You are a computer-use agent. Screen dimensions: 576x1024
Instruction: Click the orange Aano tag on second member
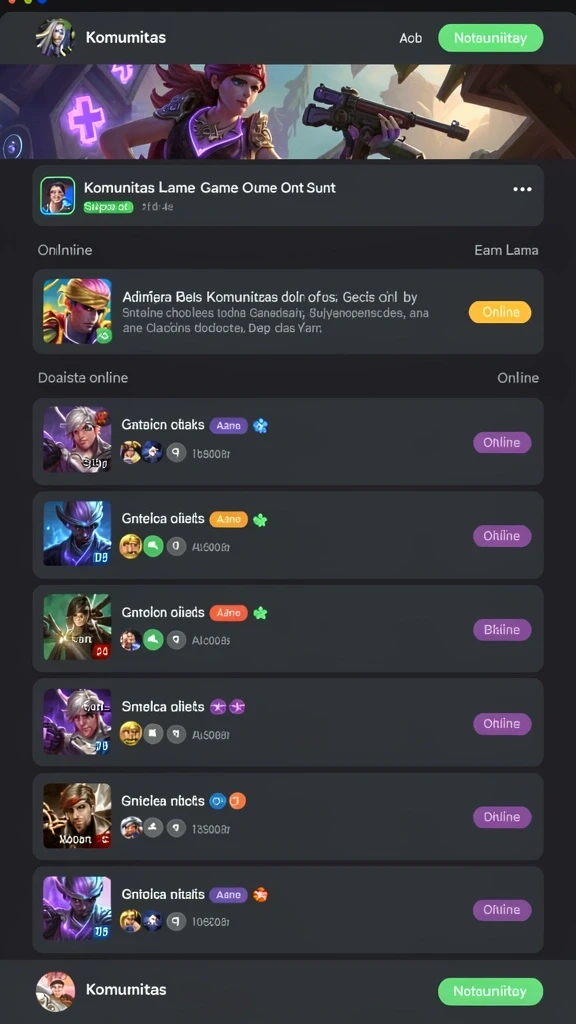229,519
